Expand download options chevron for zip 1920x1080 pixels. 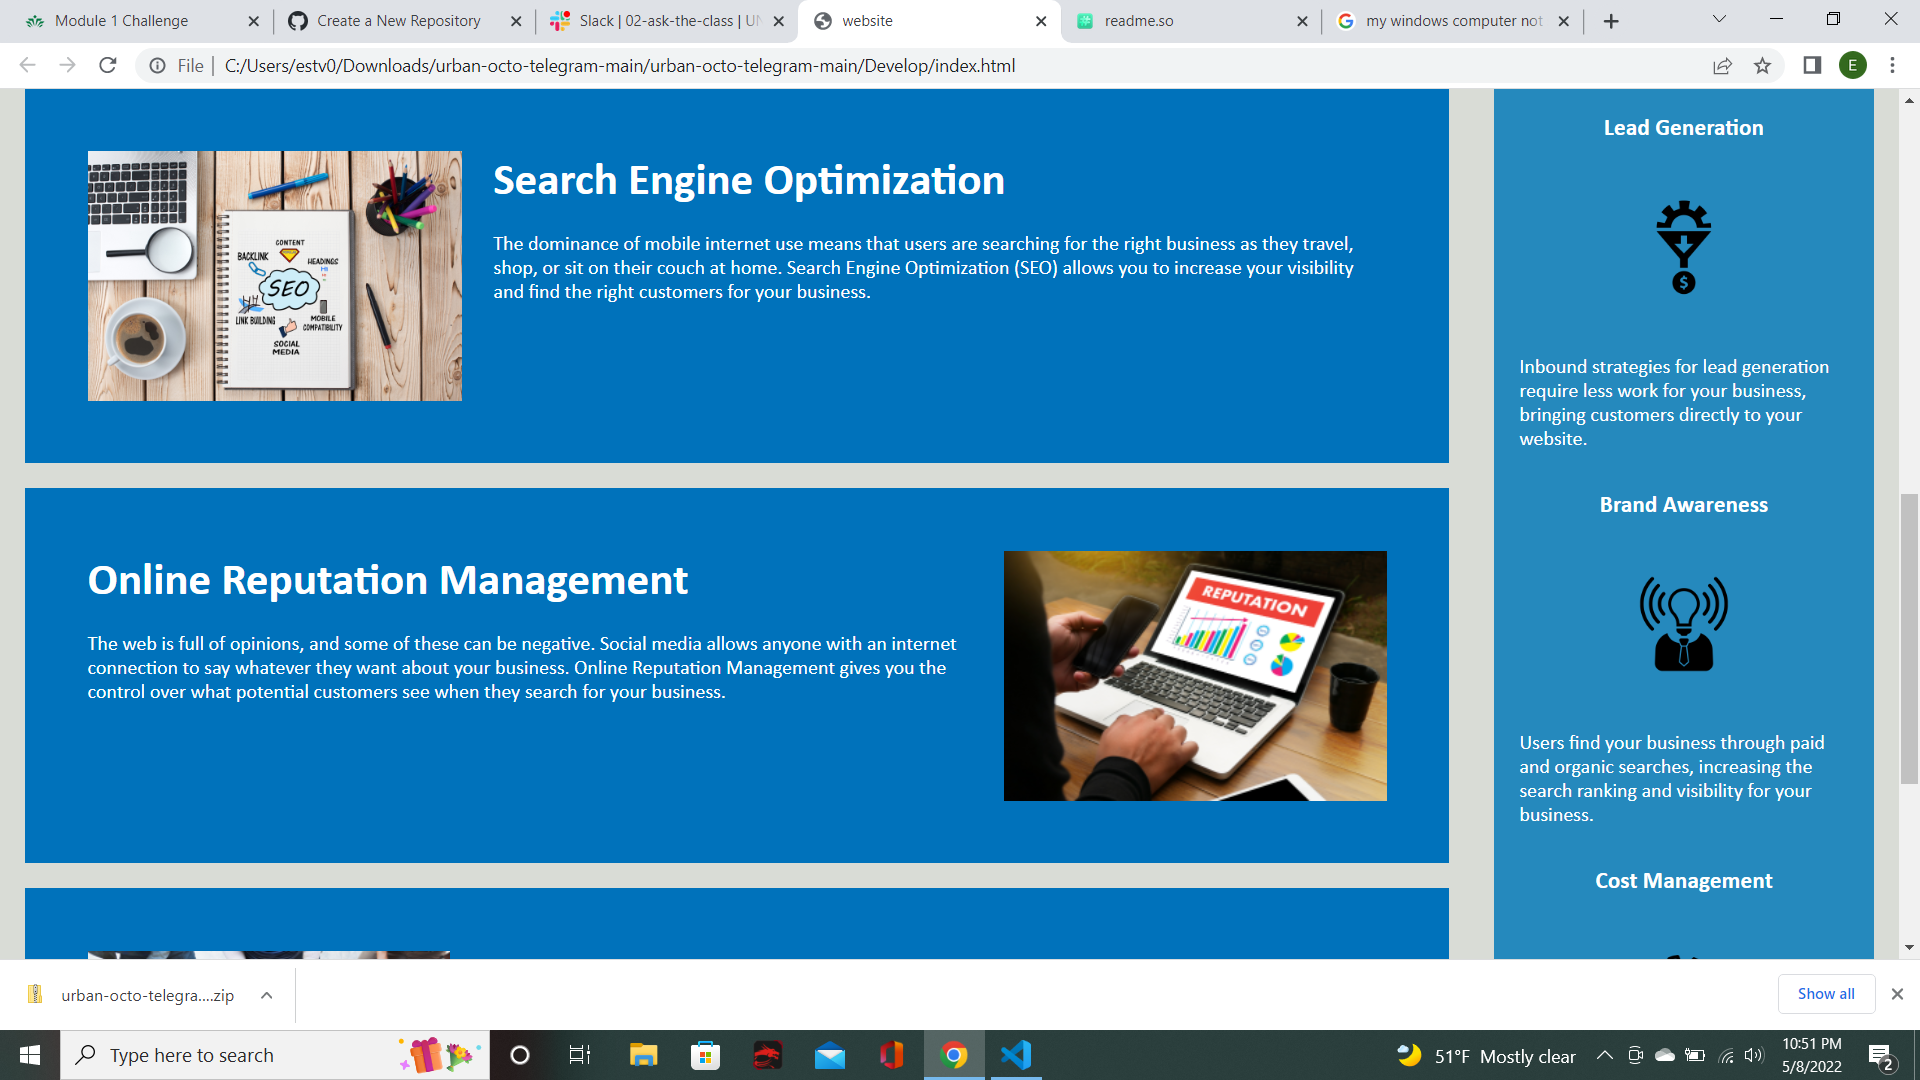266,995
